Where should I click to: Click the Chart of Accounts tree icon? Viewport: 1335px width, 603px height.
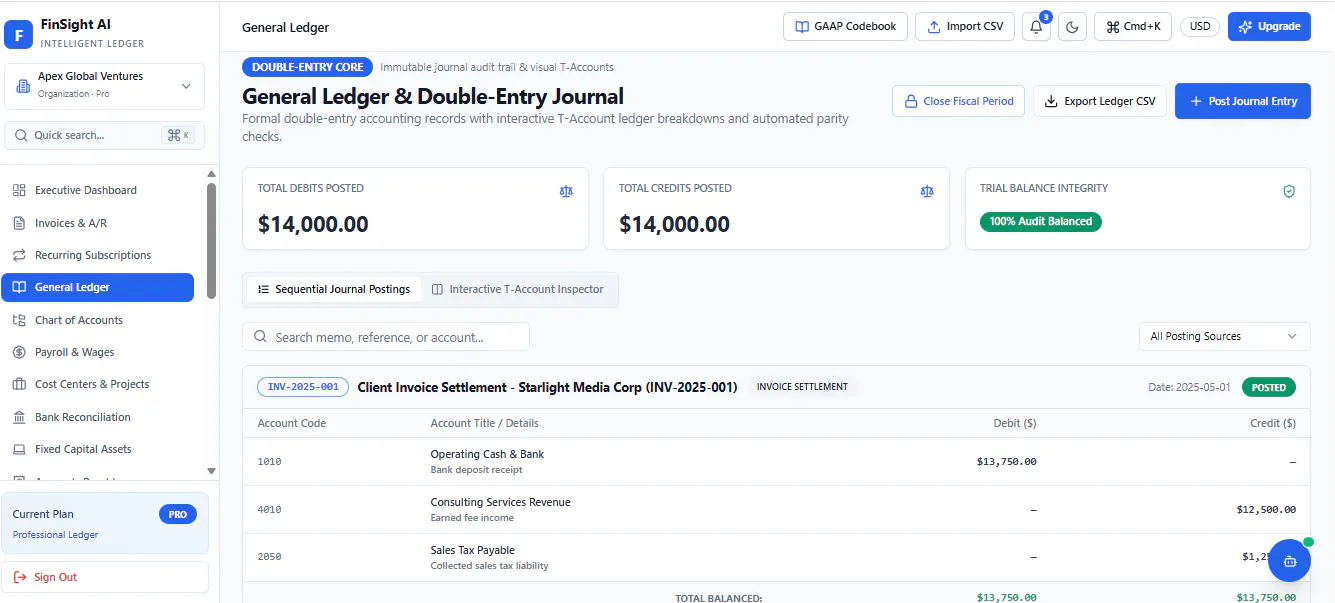[x=19, y=320]
